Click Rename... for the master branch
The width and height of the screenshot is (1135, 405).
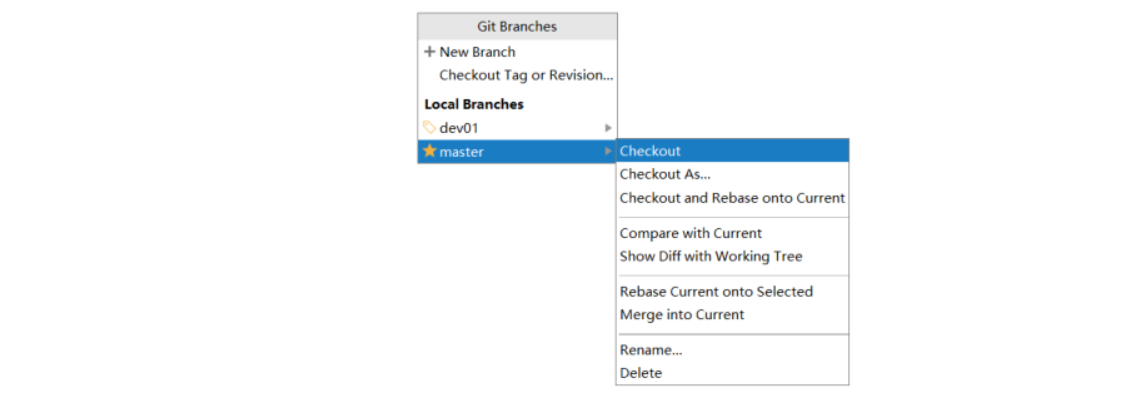pyautogui.click(x=651, y=350)
